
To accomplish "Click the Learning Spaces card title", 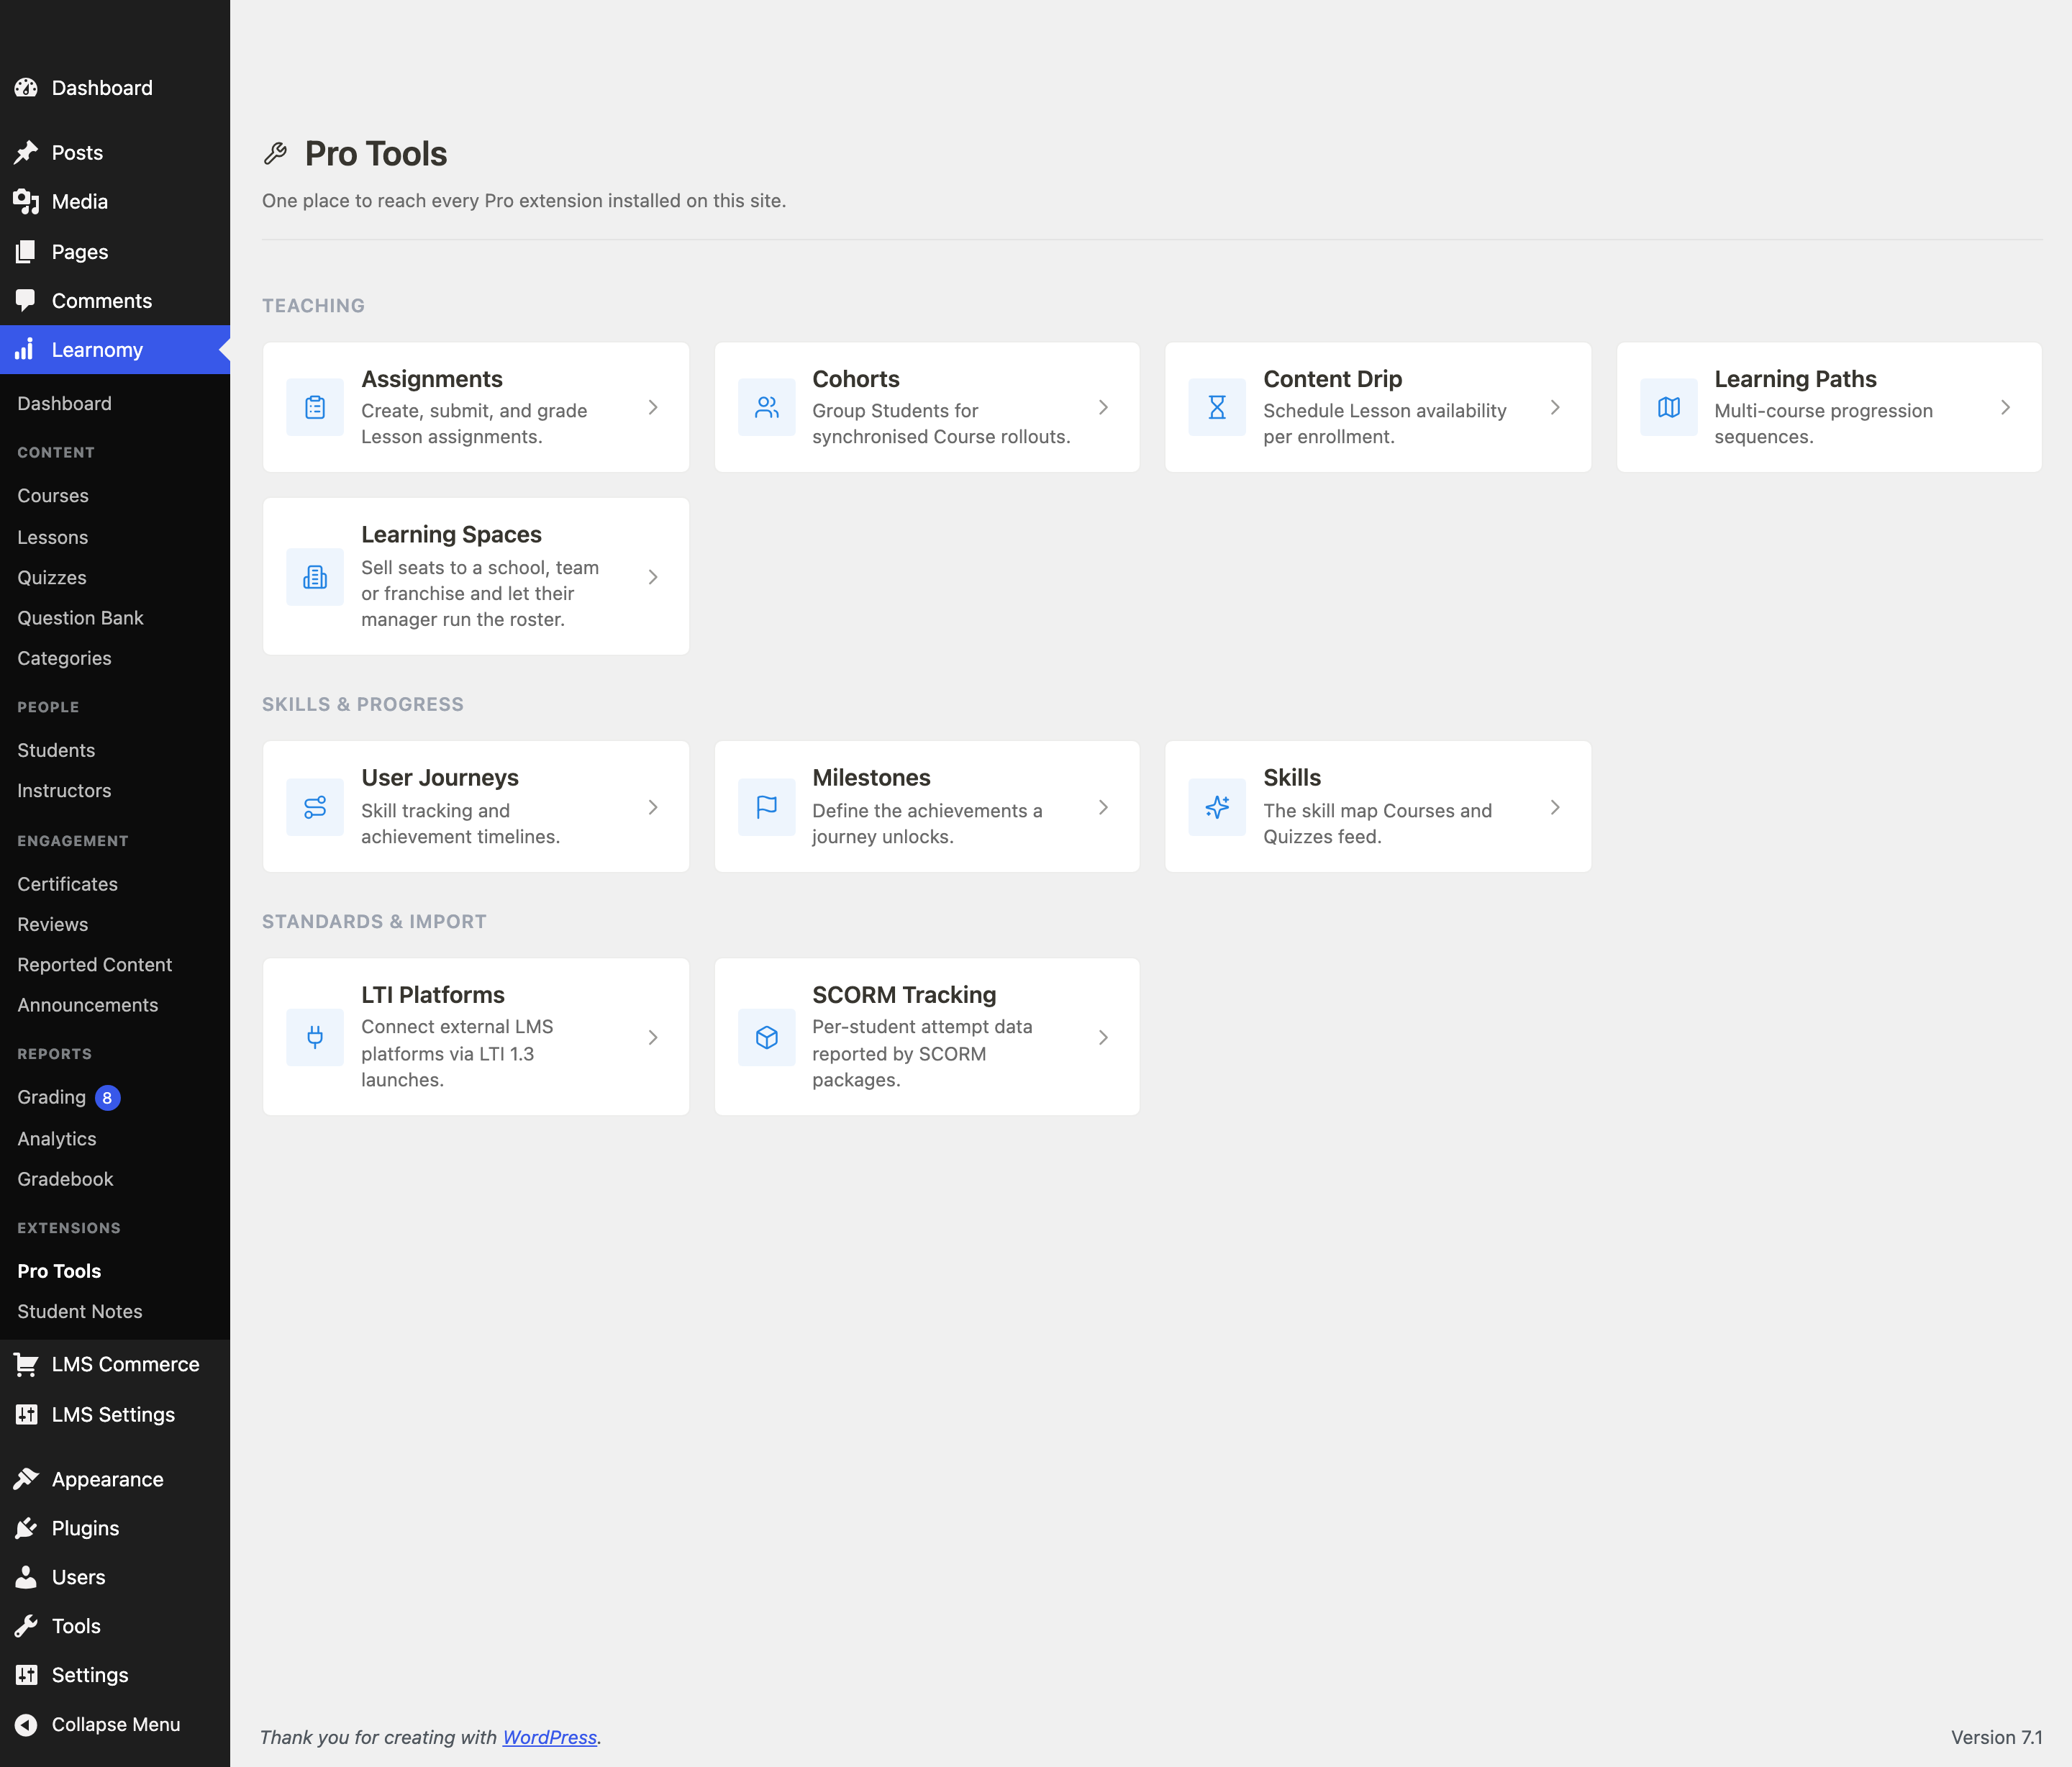I will (451, 534).
